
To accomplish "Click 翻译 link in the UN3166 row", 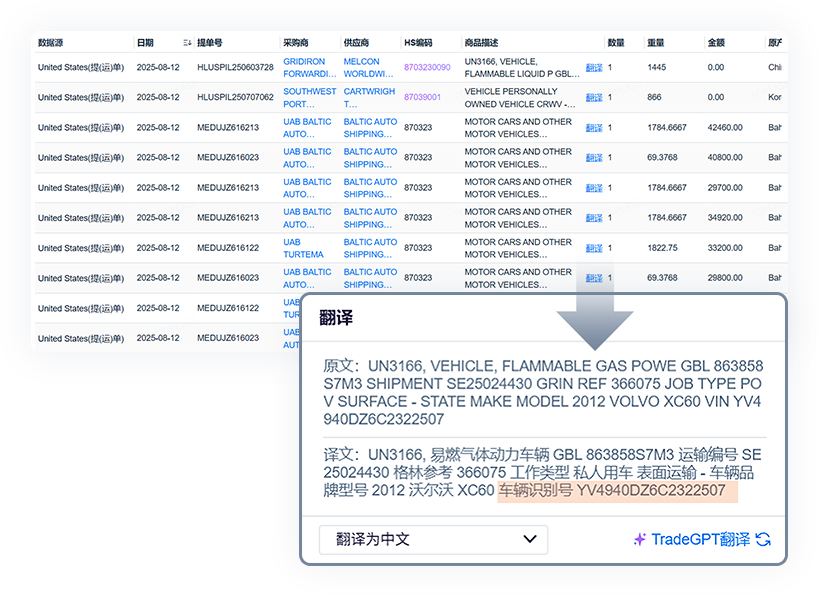I will (594, 68).
